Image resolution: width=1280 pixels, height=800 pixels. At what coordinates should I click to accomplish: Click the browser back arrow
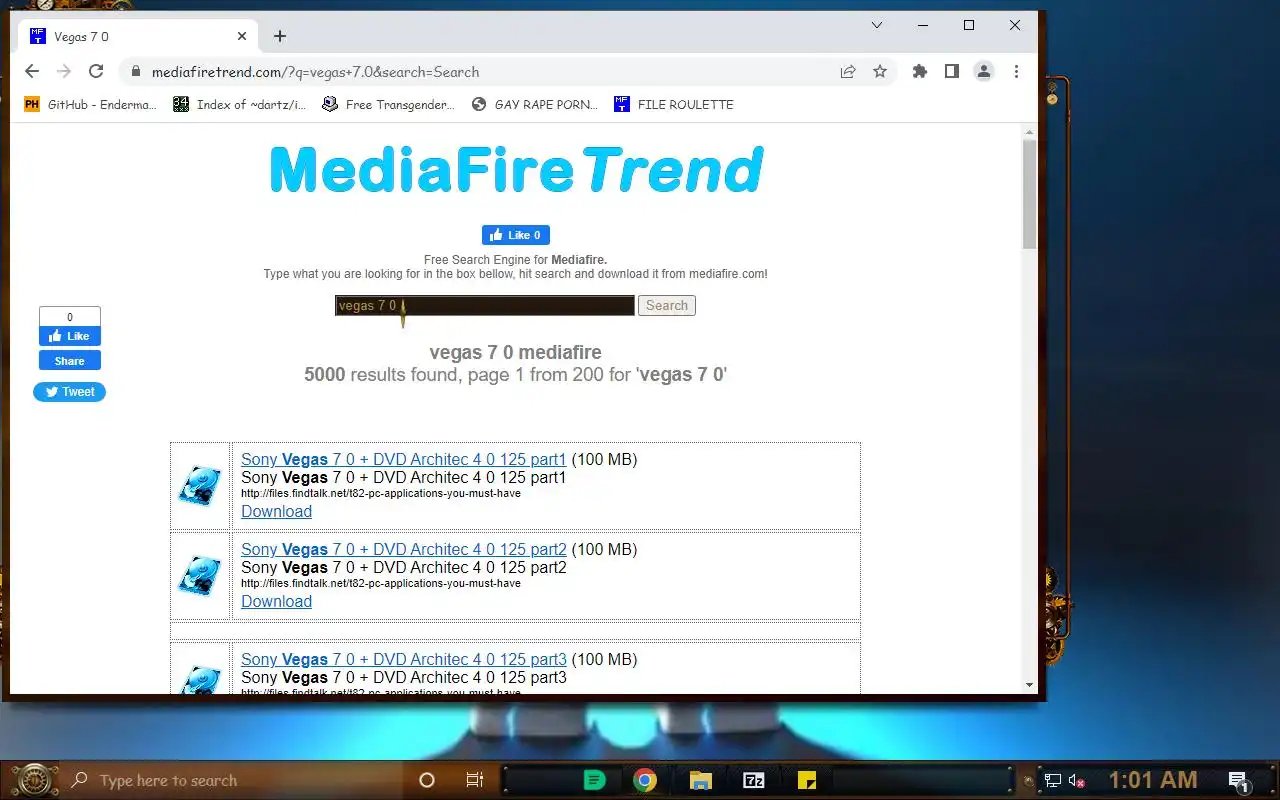[x=32, y=72]
